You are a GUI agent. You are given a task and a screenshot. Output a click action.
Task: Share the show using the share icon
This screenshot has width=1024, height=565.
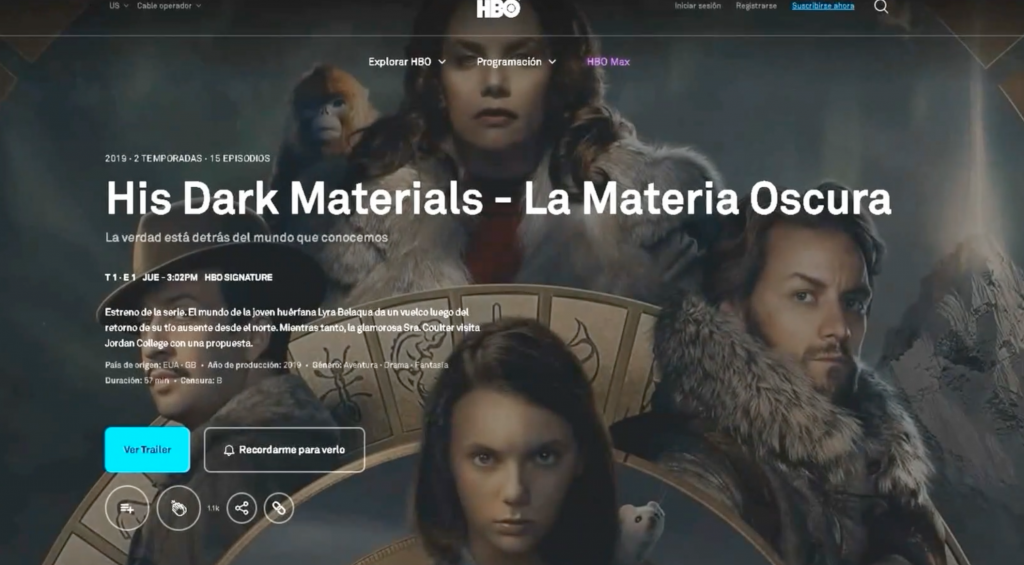point(241,508)
